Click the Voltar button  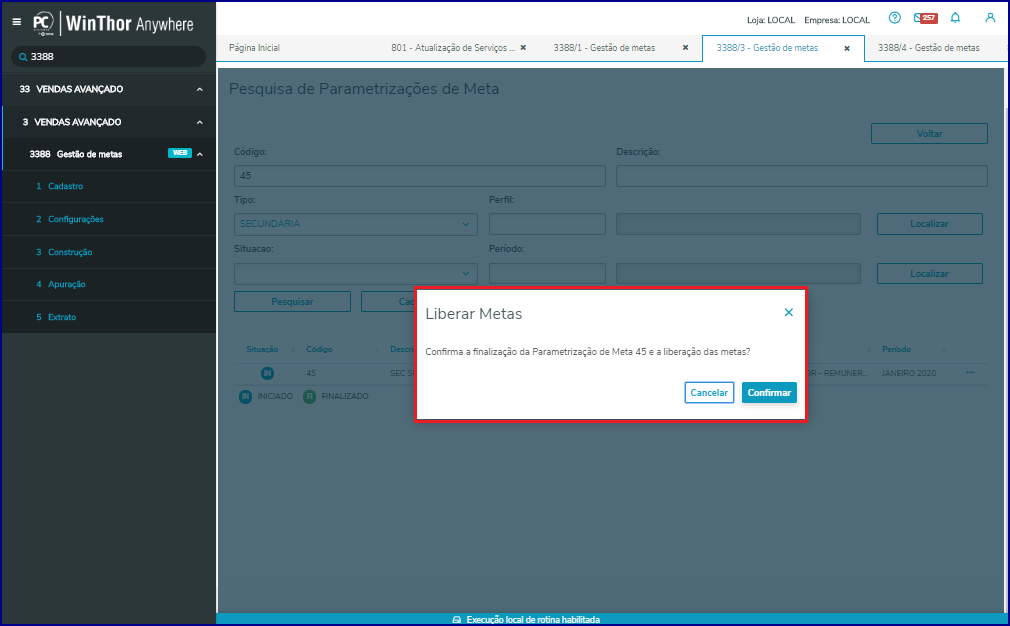(x=929, y=134)
